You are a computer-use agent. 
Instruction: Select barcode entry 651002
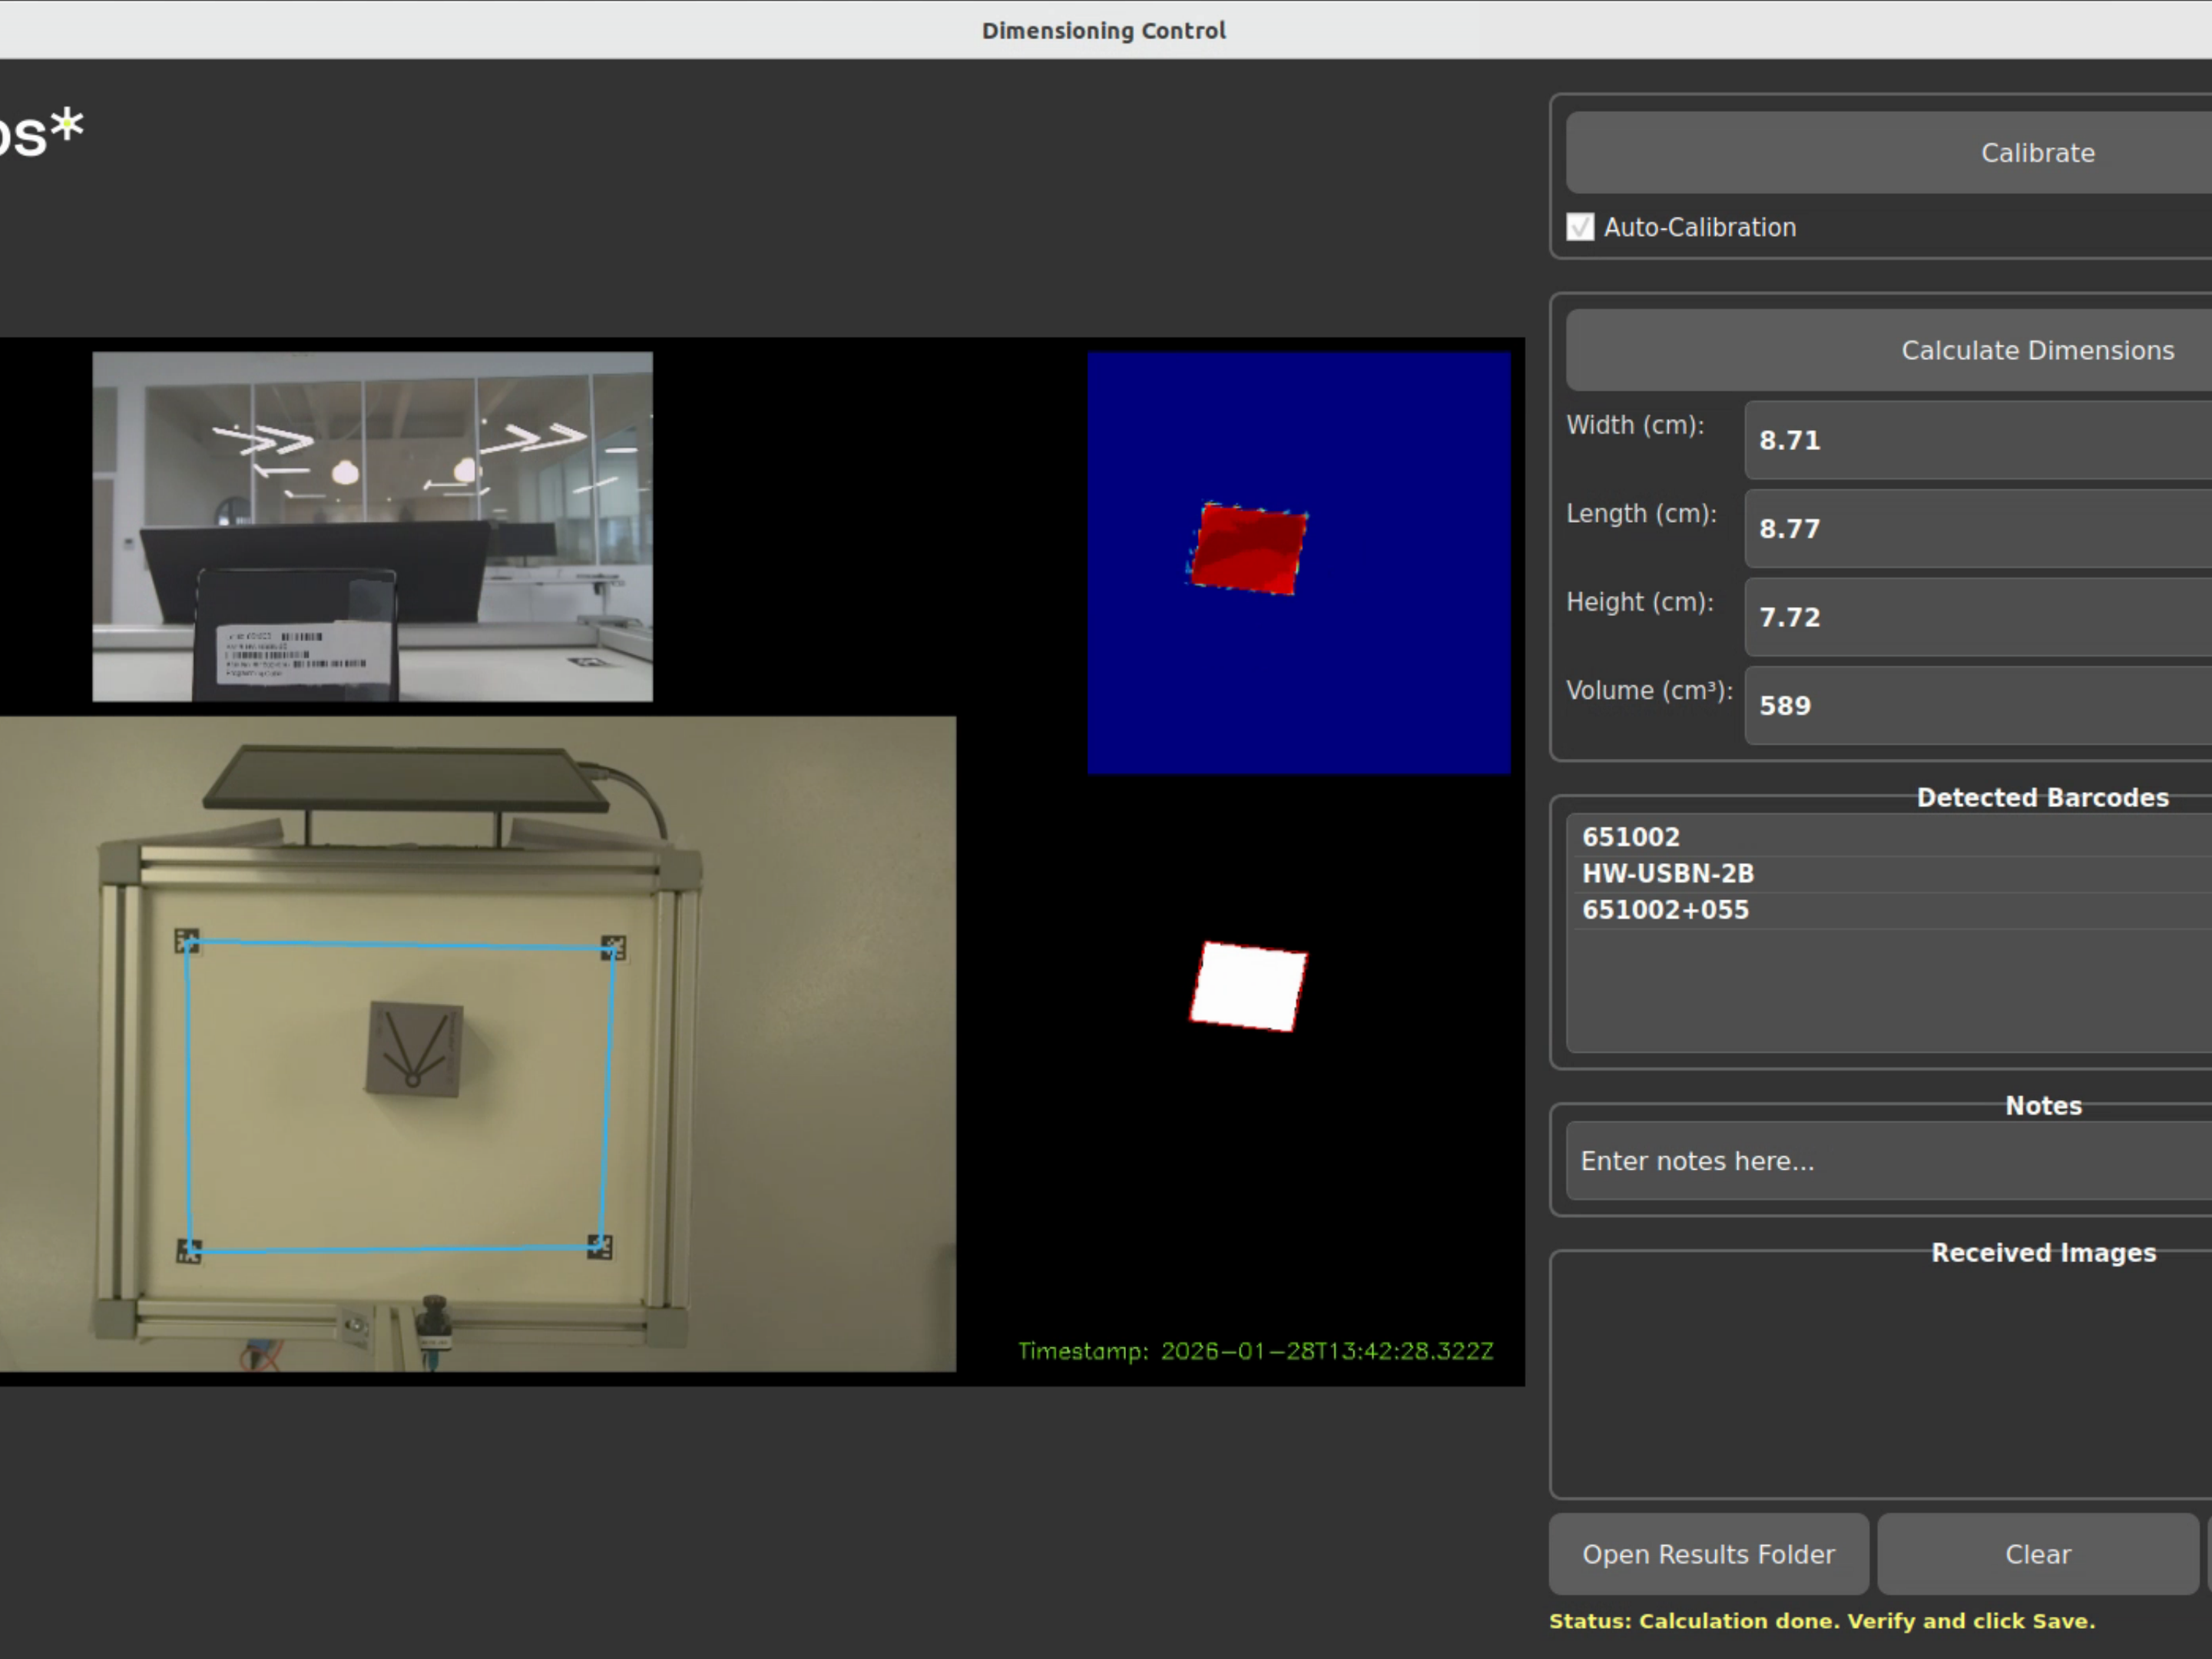(x=1631, y=837)
